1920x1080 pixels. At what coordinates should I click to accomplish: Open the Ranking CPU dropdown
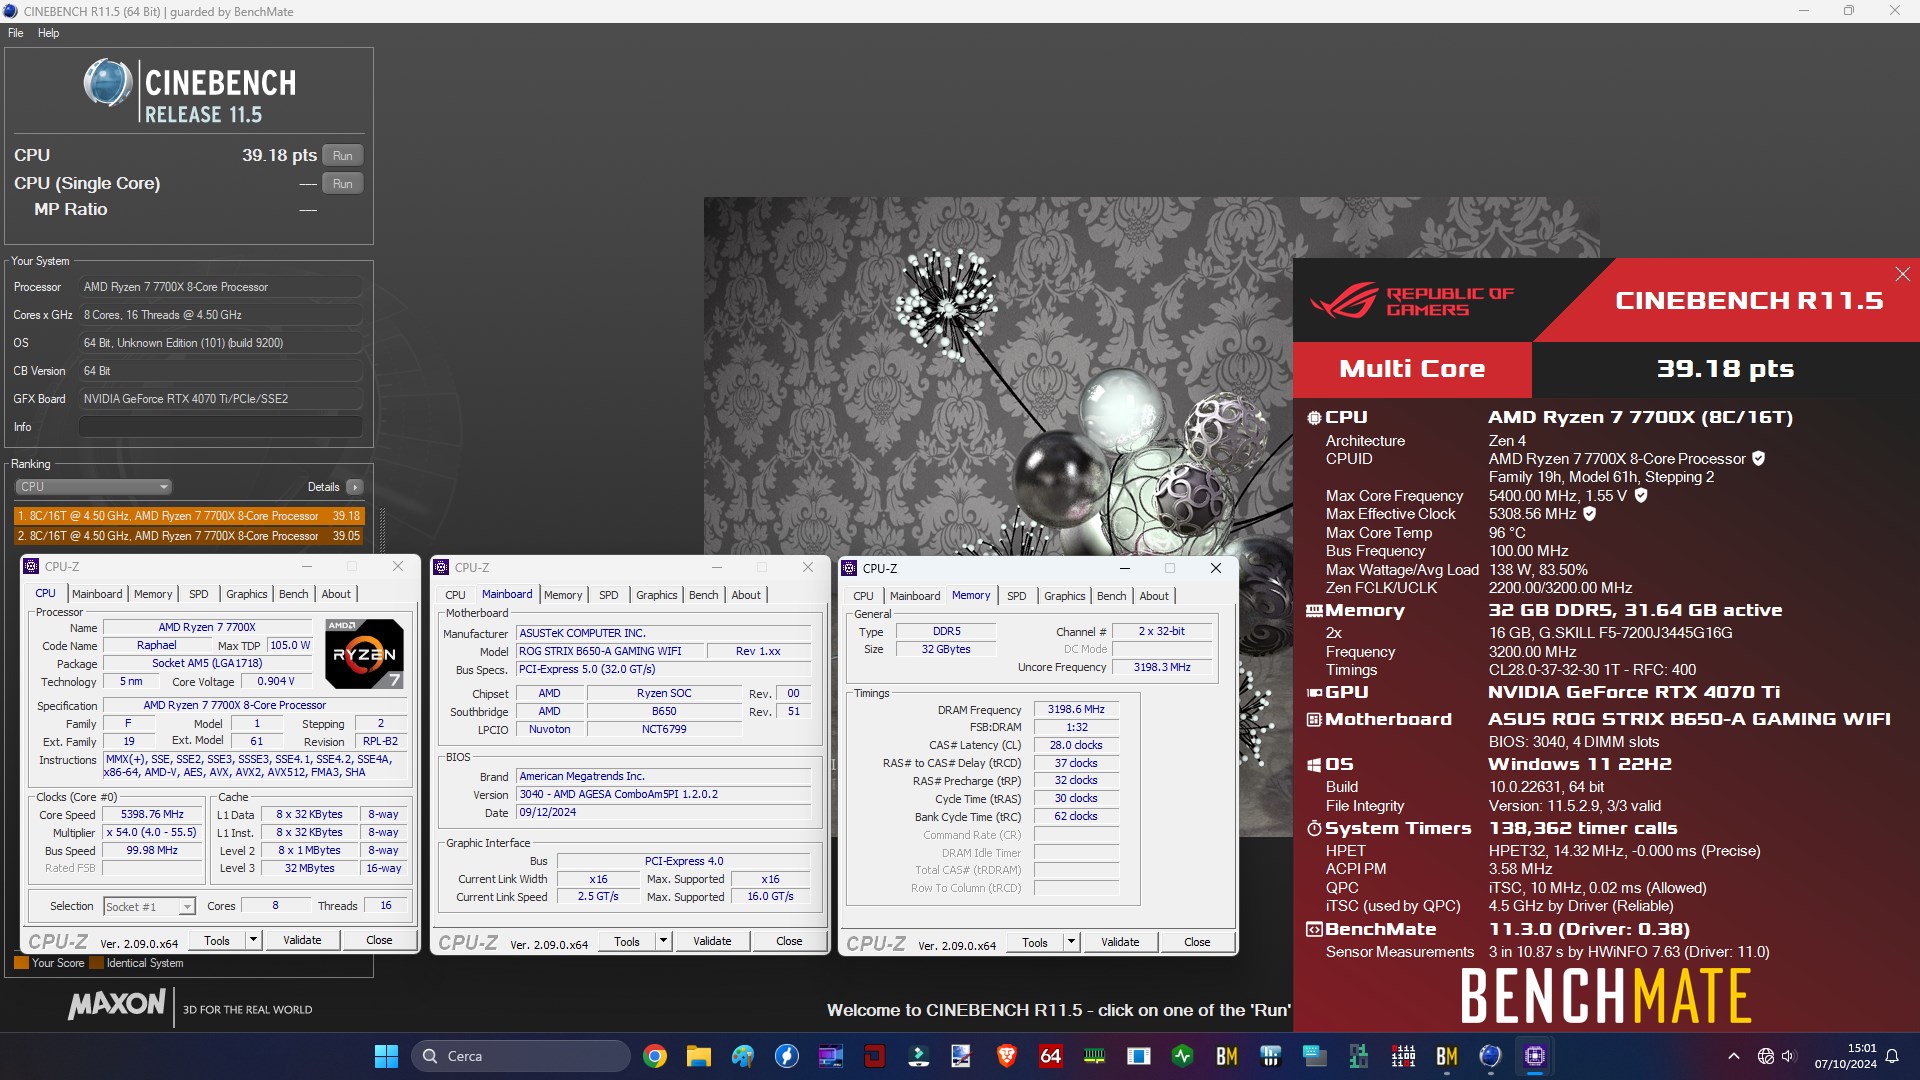[x=93, y=487]
